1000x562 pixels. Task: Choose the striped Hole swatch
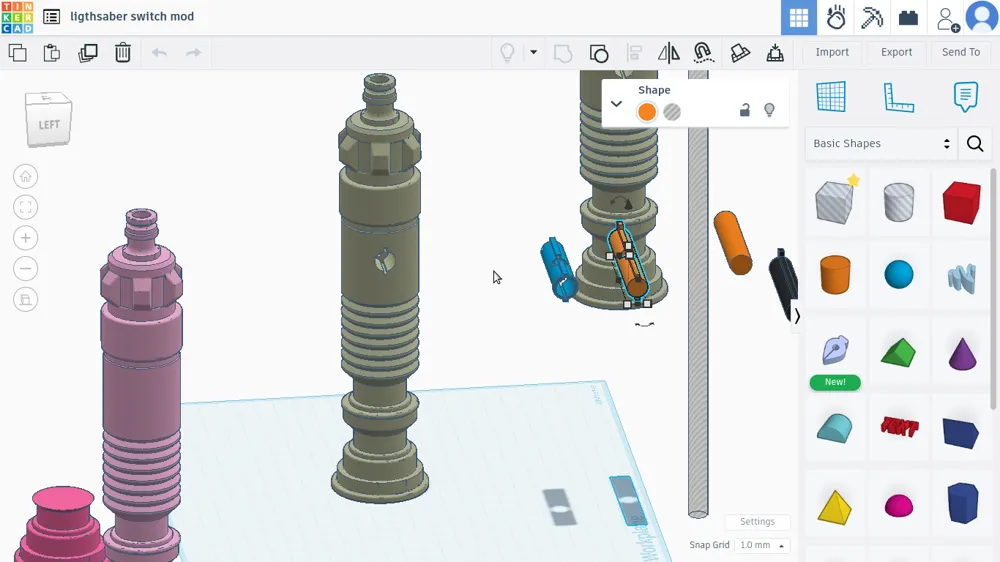click(x=672, y=112)
